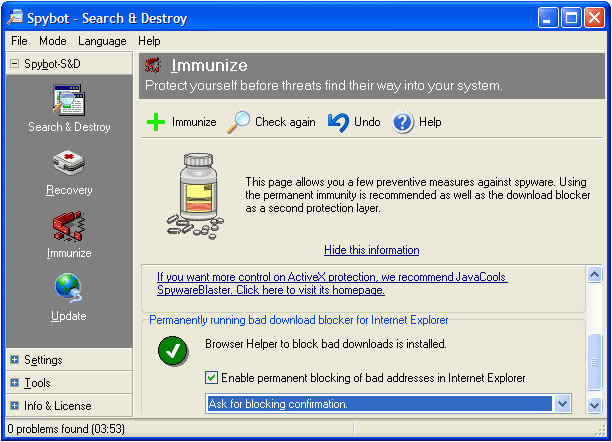Click the '0 problems found (03:53)' status text
This screenshot has height=442, width=612.
point(66,429)
